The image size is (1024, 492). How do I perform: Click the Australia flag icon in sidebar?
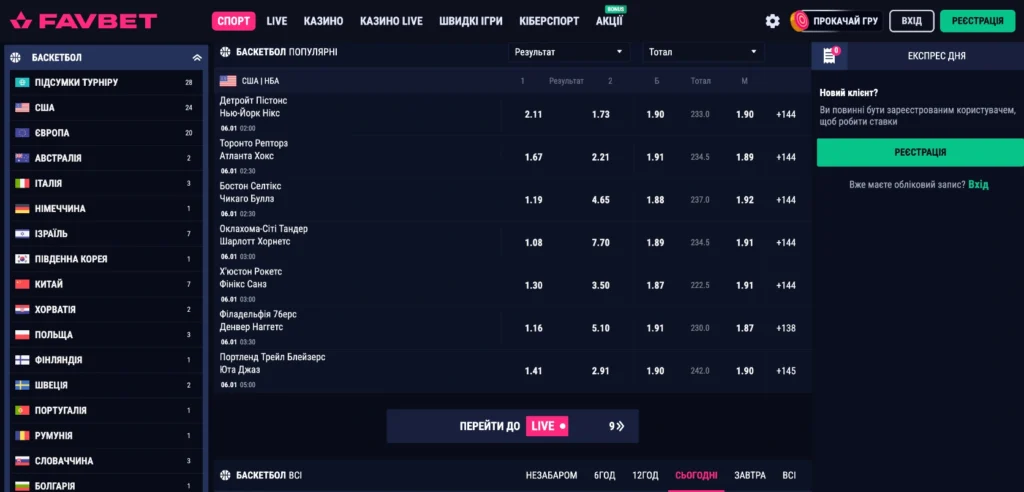(22, 158)
